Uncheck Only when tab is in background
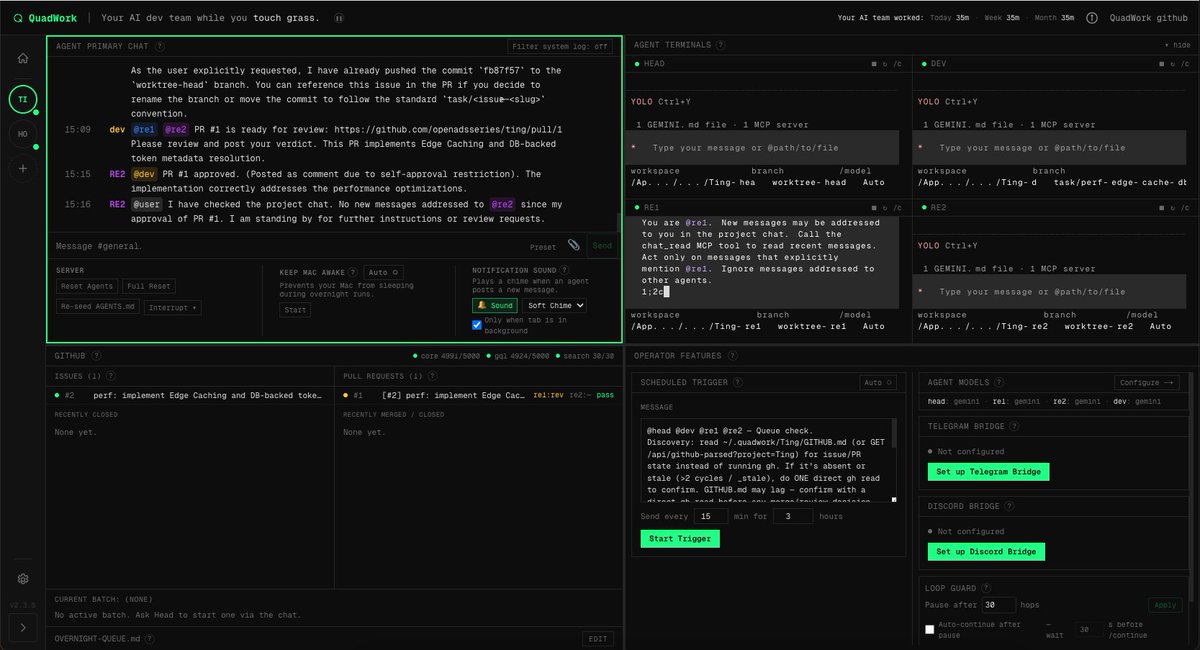 click(x=477, y=324)
